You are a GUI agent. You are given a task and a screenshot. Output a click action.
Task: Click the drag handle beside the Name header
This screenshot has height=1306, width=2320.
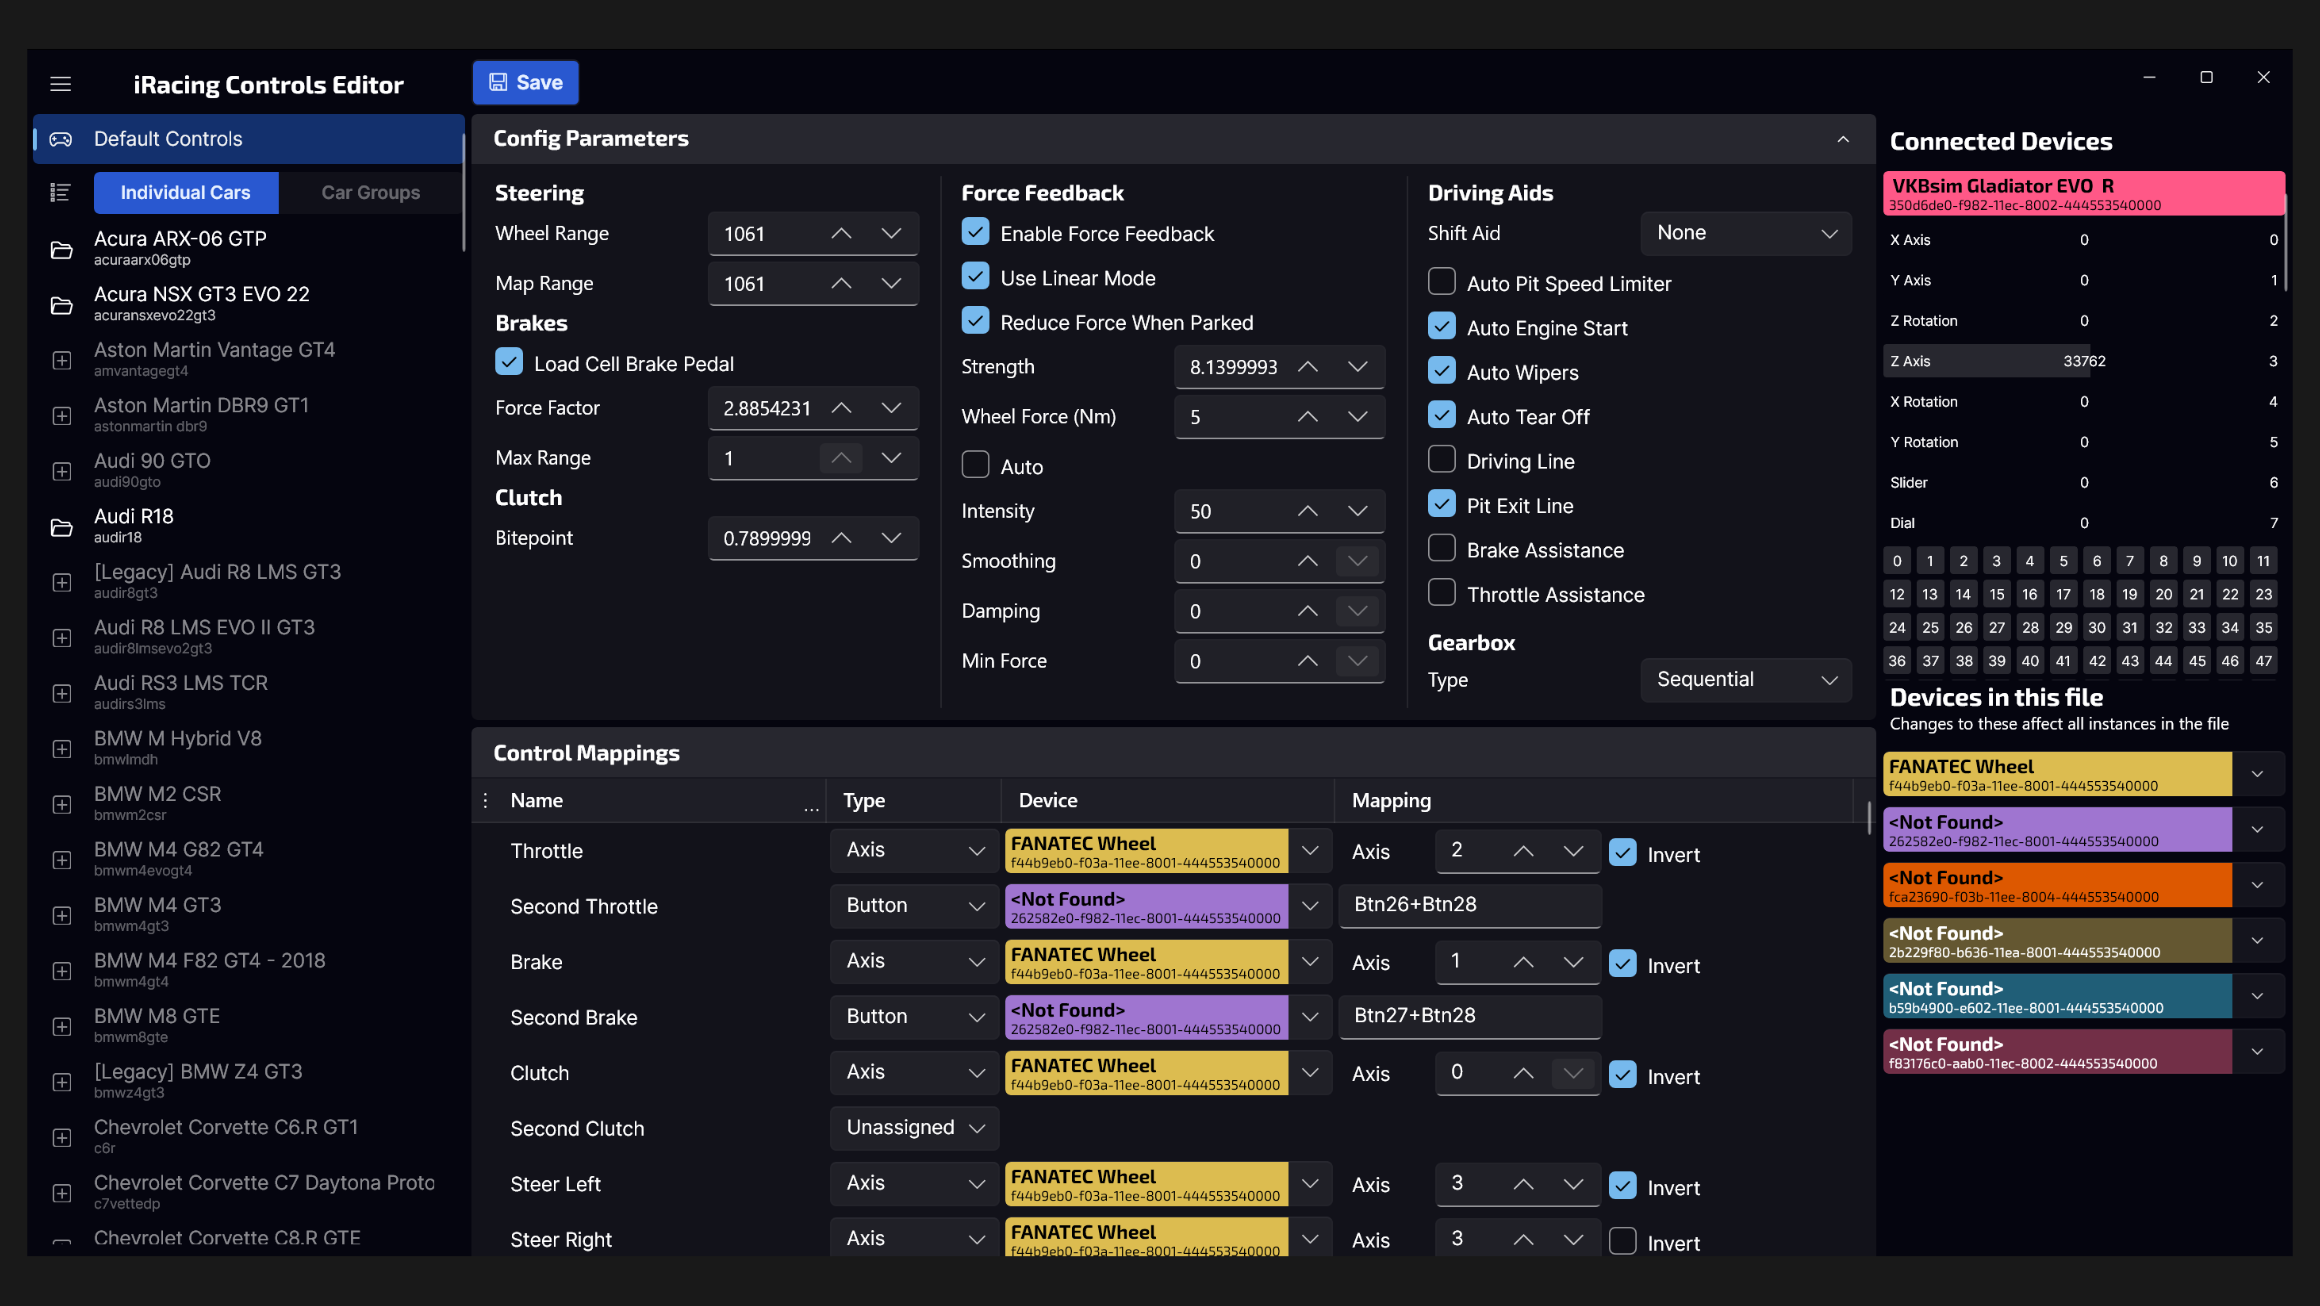(x=484, y=800)
